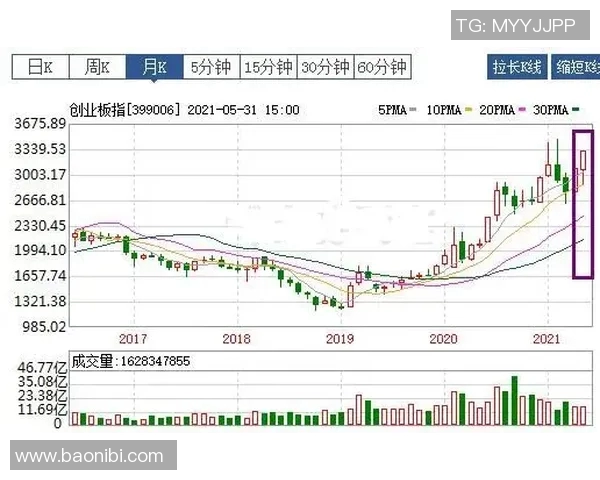600x480 pixels.
Task: Click the 3003.17 price axis label
Action: [x=40, y=175]
